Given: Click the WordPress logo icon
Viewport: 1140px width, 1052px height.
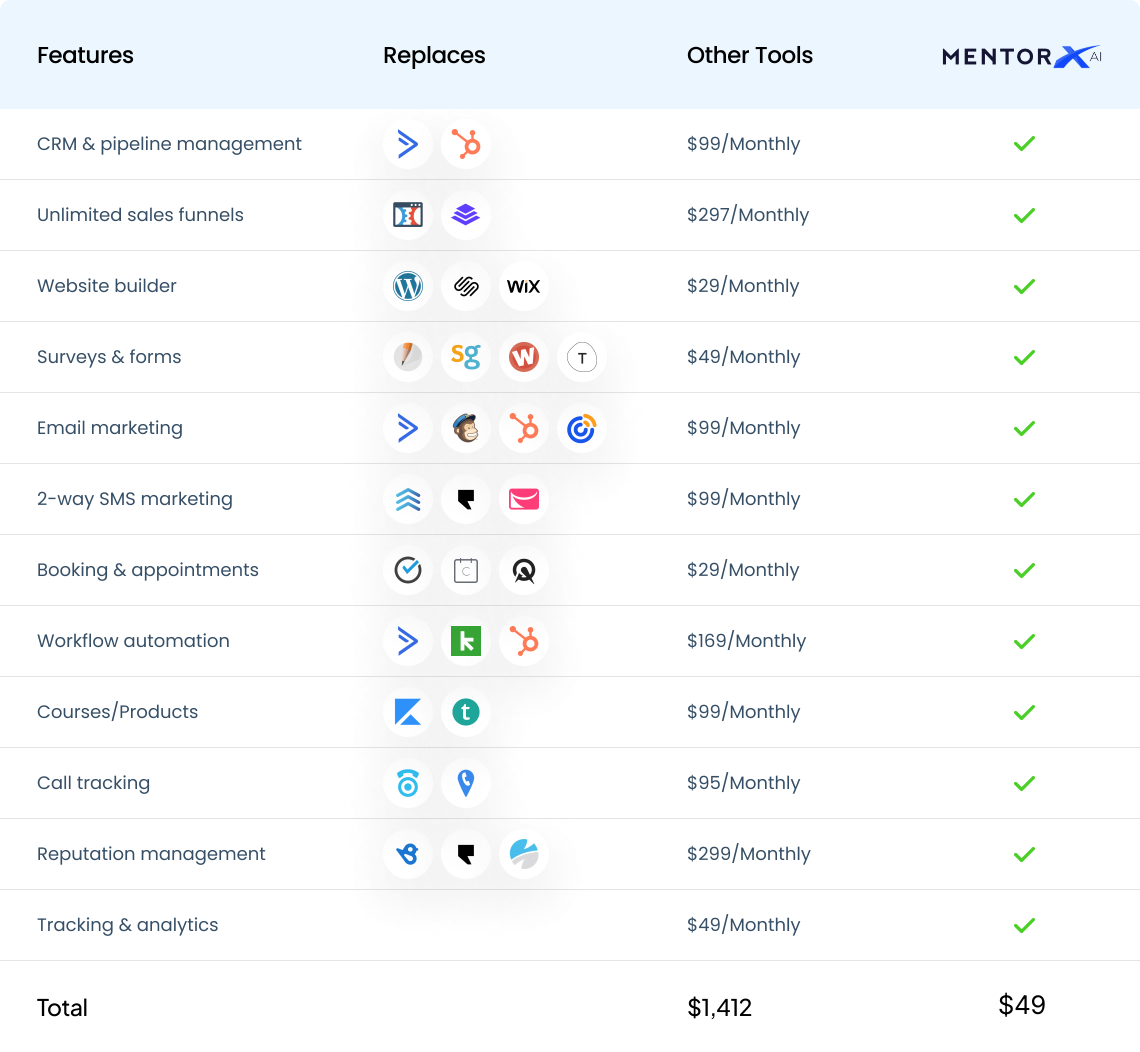Looking at the screenshot, I should click(x=408, y=286).
